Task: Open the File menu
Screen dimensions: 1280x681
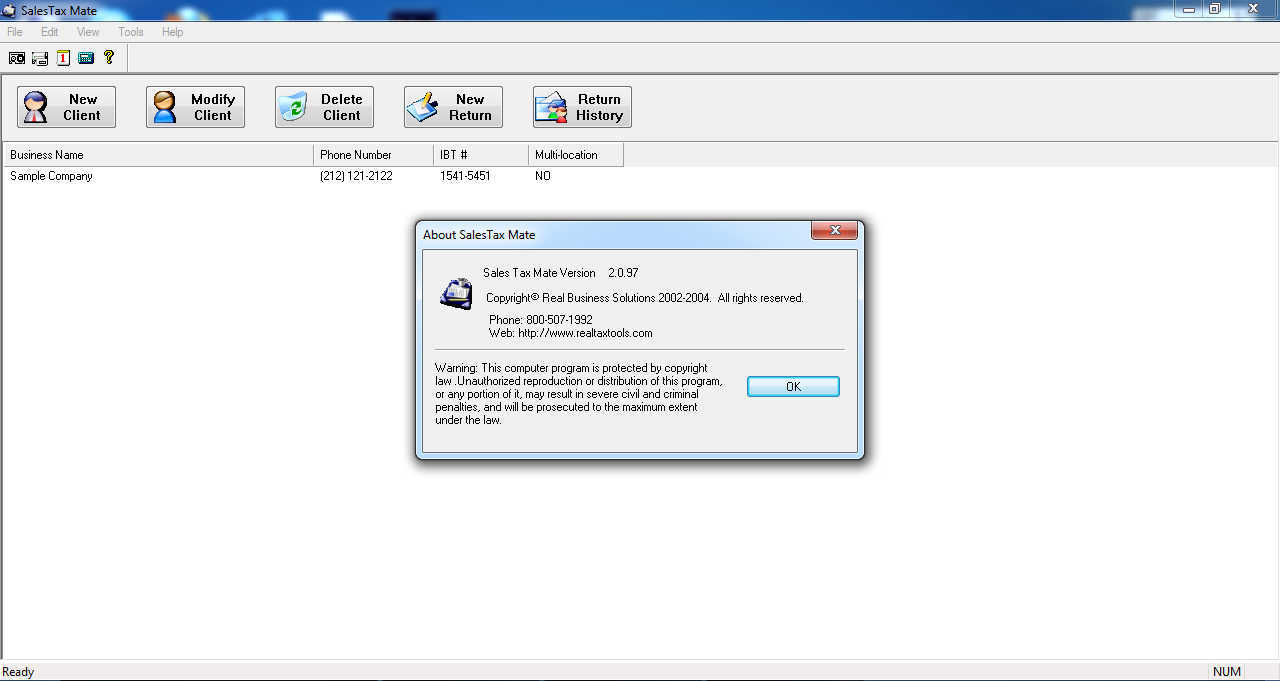Action: 14,31
